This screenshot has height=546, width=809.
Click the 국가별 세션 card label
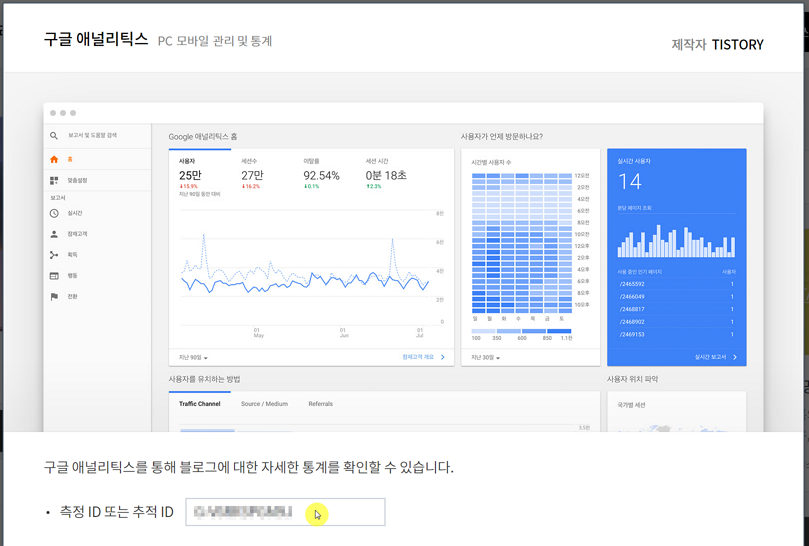pyautogui.click(x=631, y=405)
